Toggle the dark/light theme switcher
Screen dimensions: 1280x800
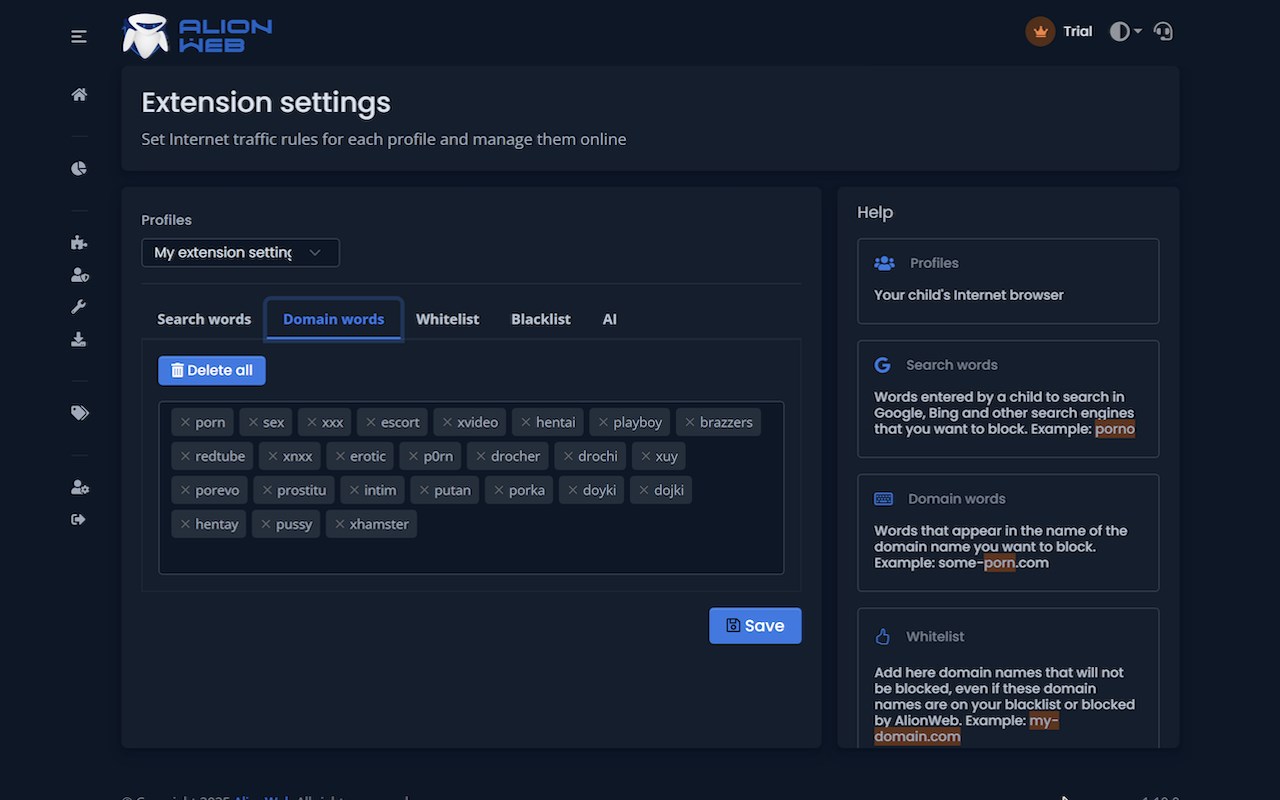point(1125,31)
